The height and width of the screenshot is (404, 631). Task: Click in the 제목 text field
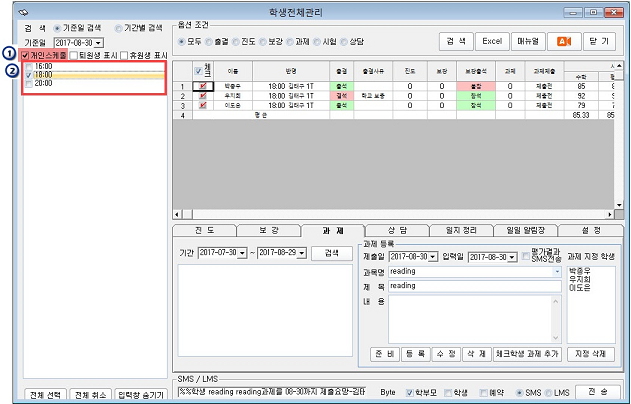[x=474, y=285]
